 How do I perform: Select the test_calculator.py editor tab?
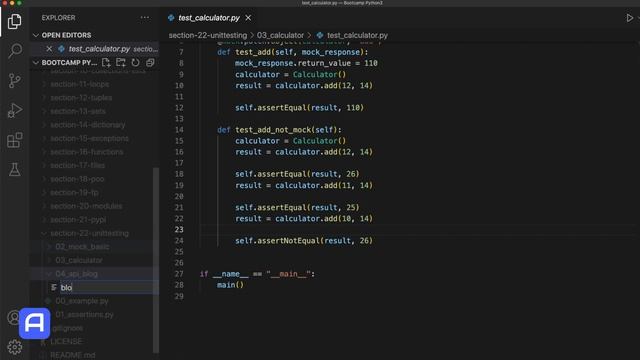(x=209, y=18)
